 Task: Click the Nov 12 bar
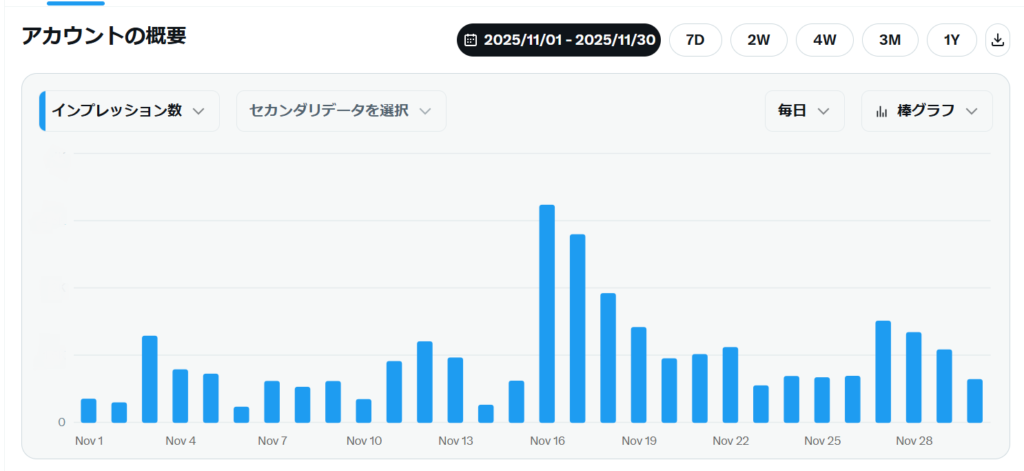pyautogui.click(x=425, y=382)
